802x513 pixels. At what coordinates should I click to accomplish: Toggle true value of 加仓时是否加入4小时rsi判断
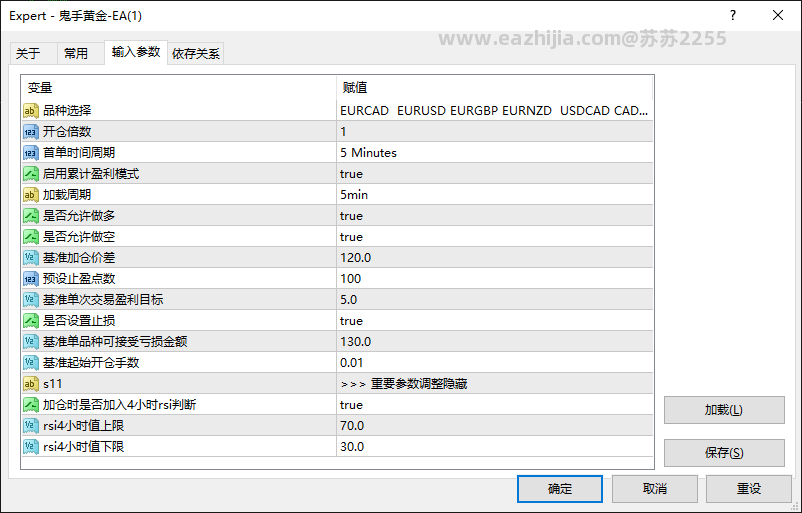pos(495,405)
